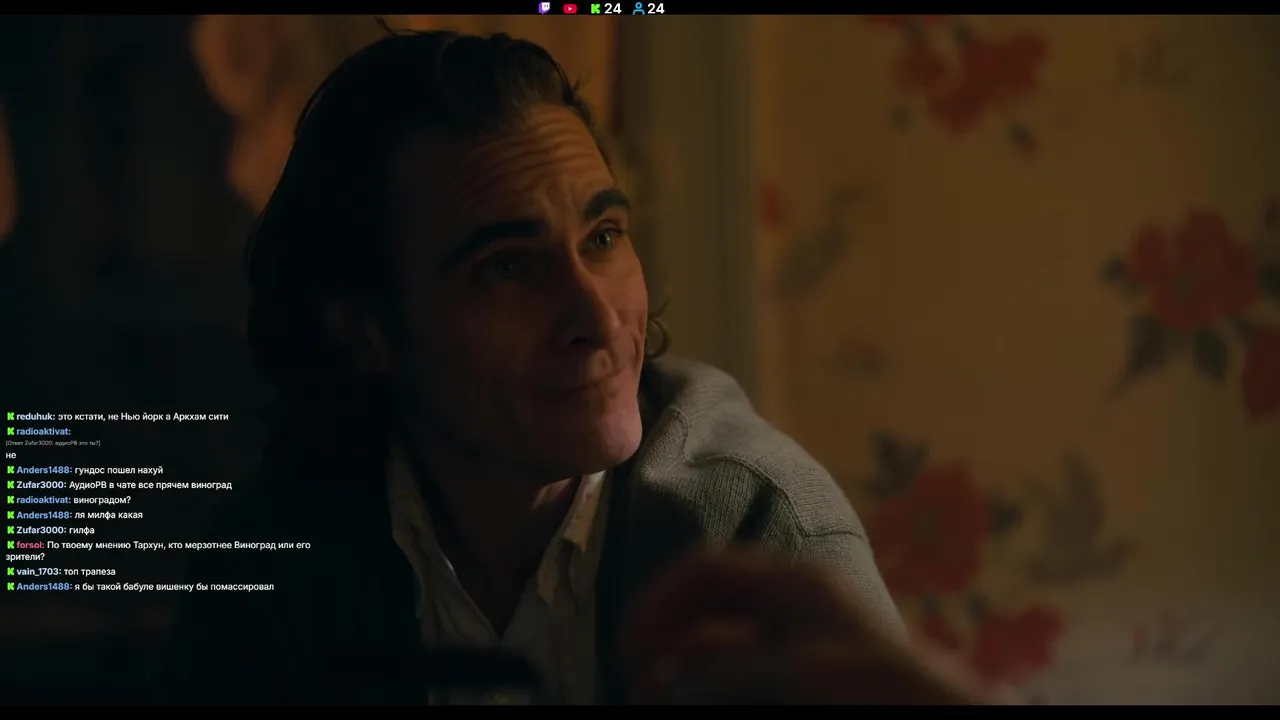Click username Anders1488 before 'ля милфа какая'
The image size is (1280, 720).
click(x=44, y=515)
